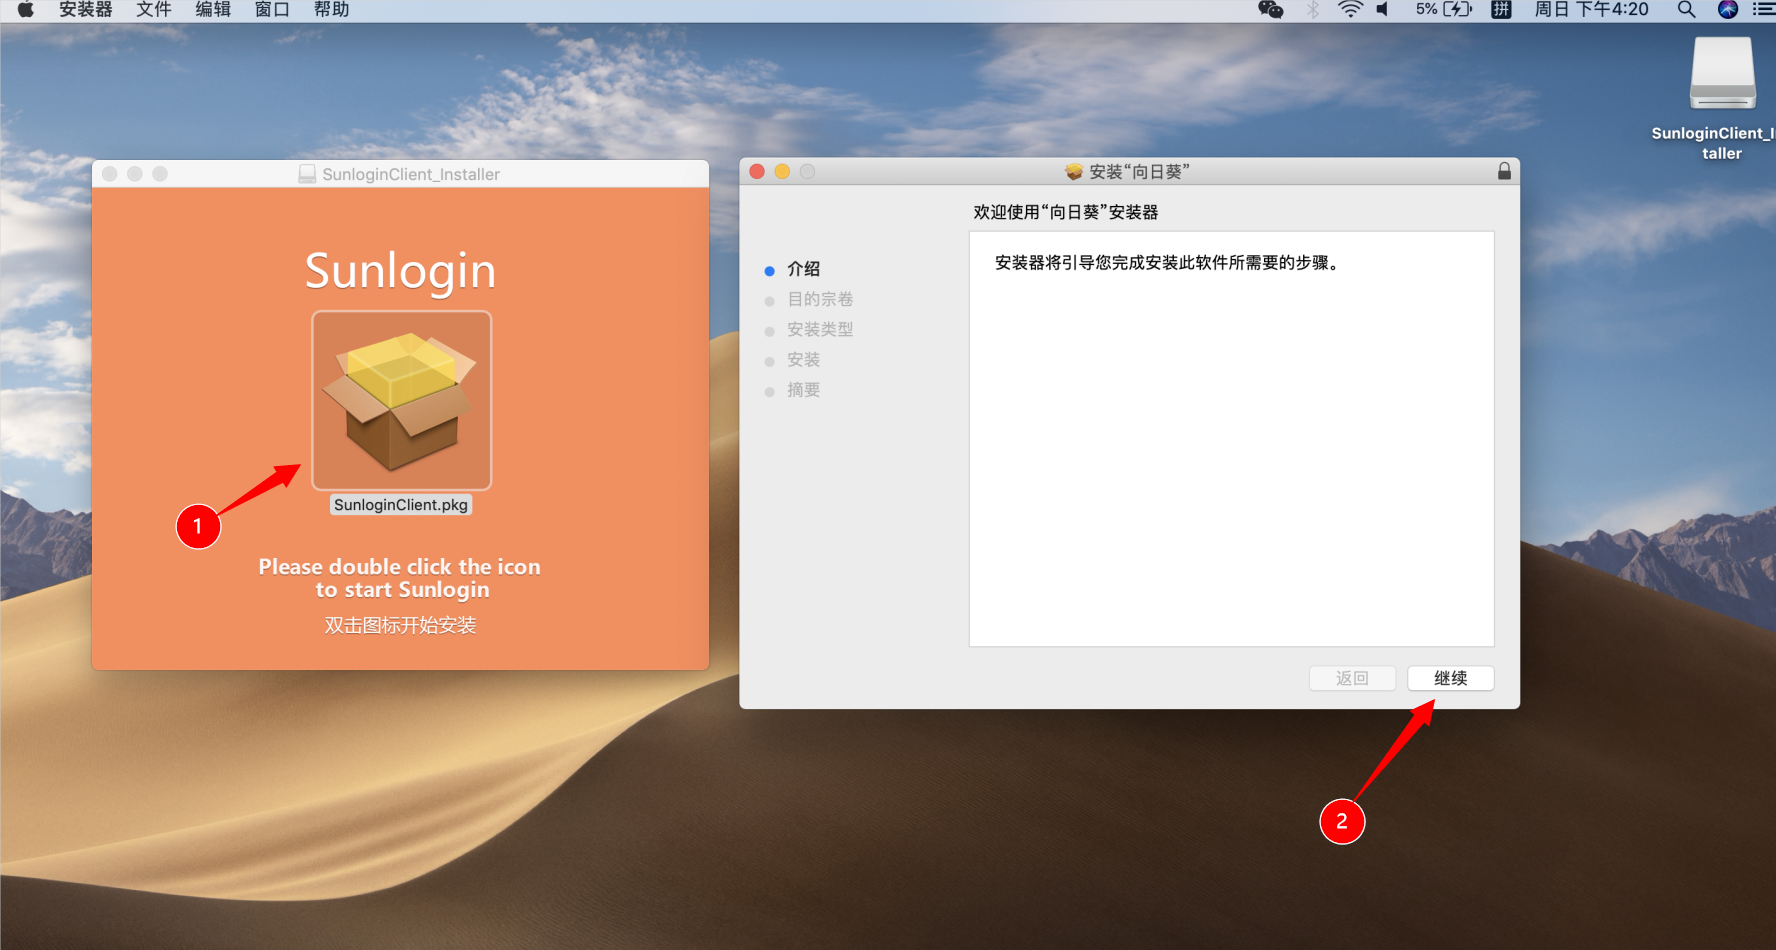Image resolution: width=1776 pixels, height=950 pixels.
Task: Click the Sunlogin heading in orange window
Action: coord(400,271)
